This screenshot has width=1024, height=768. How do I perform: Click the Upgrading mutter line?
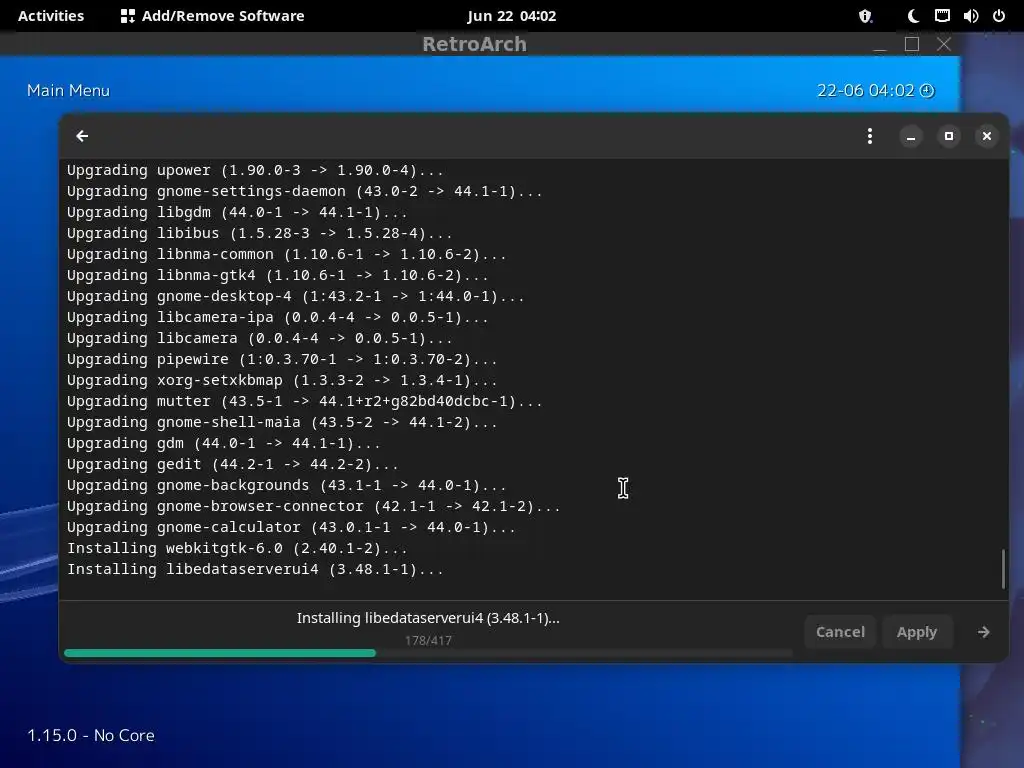(x=304, y=401)
